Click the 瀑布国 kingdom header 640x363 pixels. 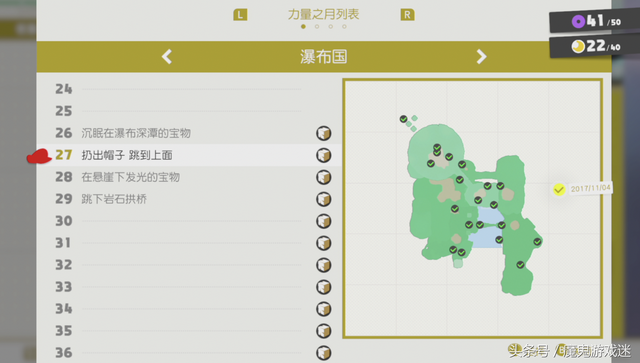324,56
